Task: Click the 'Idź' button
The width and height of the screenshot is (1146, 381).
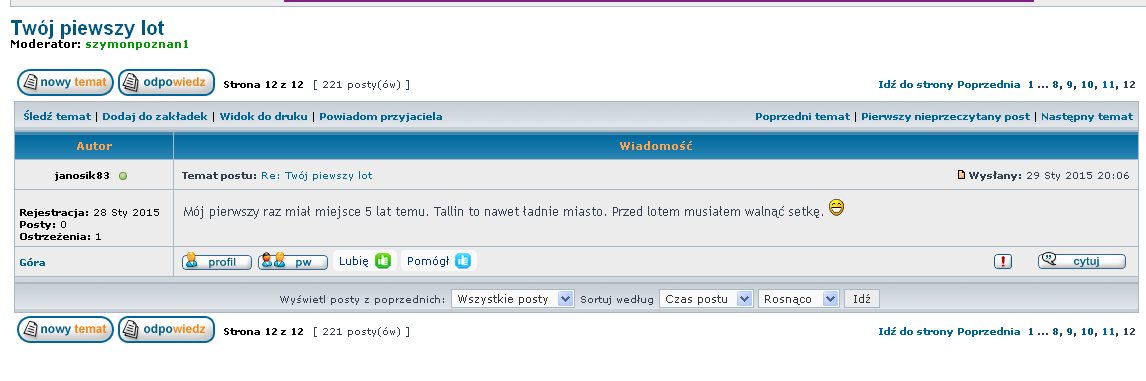Action: (862, 298)
